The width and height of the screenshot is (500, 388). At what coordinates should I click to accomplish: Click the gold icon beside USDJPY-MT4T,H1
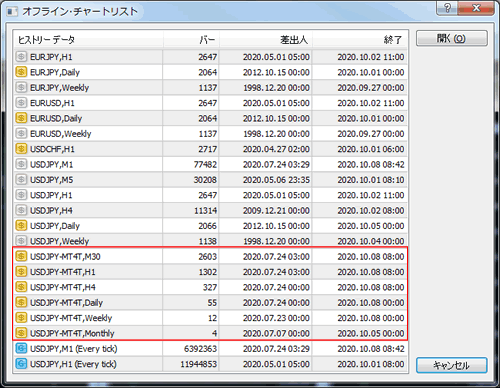pyautogui.click(x=21, y=272)
